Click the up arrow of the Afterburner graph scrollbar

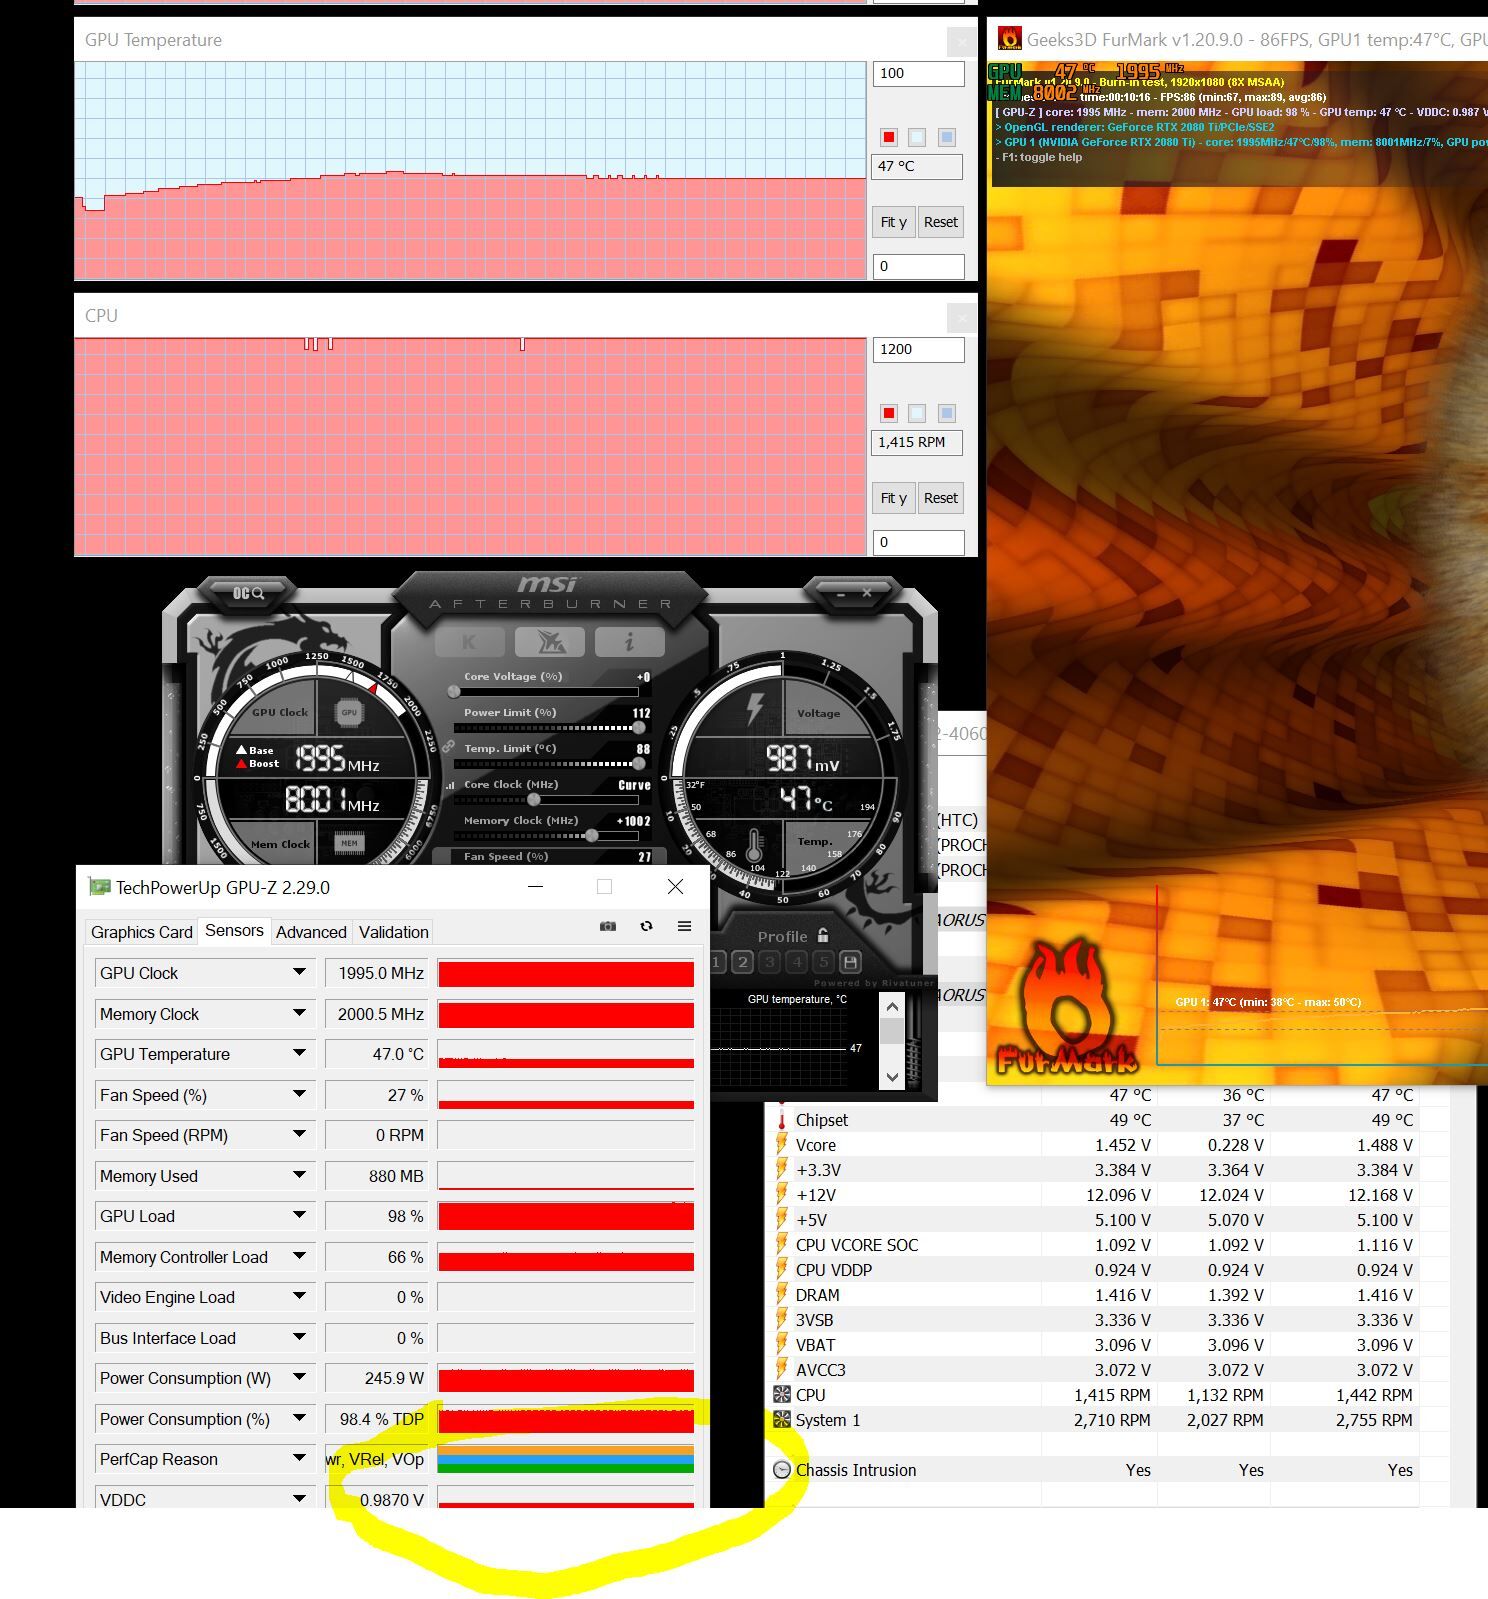(892, 1007)
